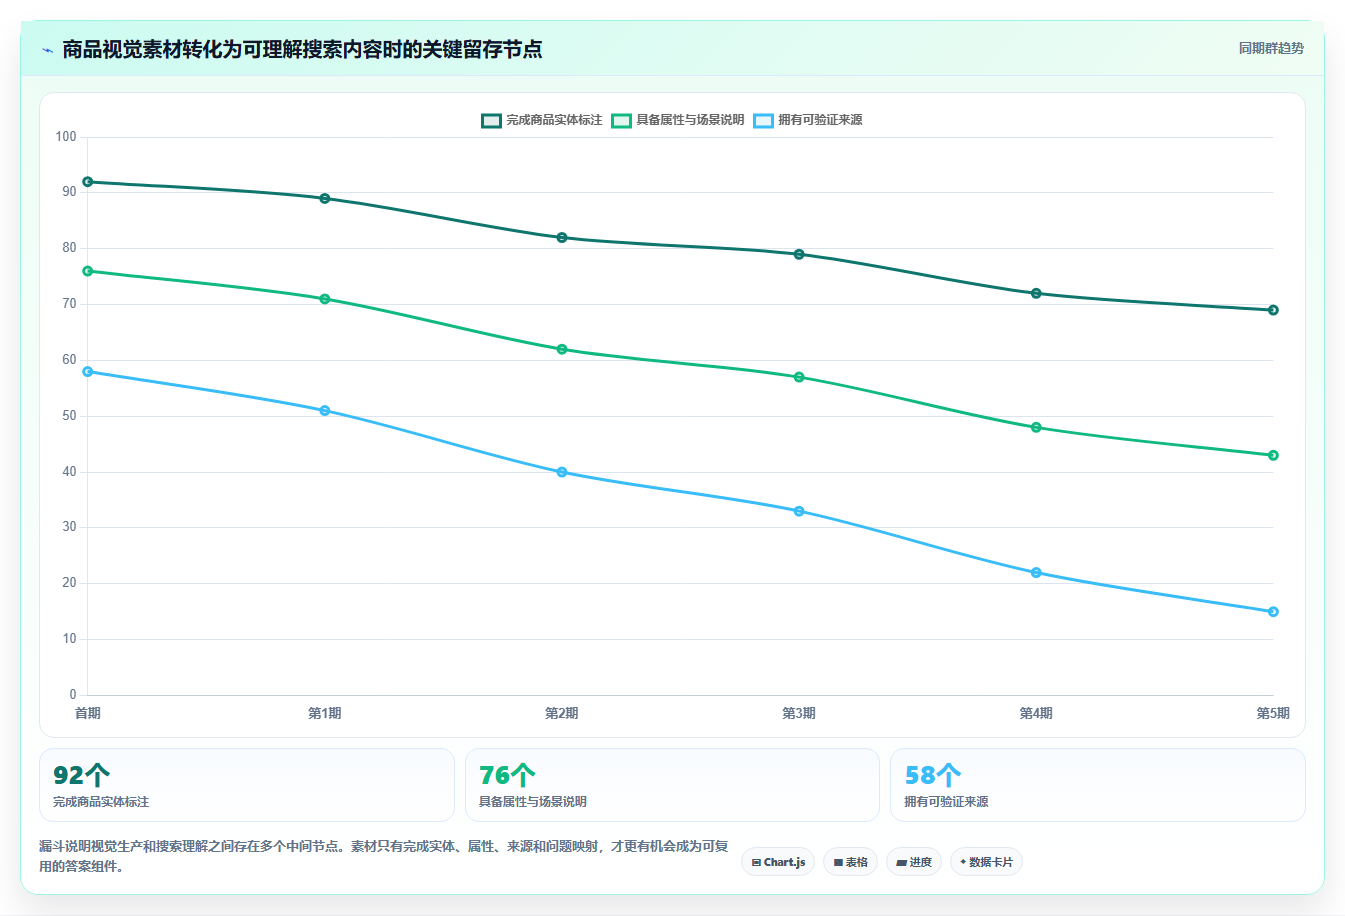1345x916 pixels.
Task: Click light green data point at 第3期
Action: pyautogui.click(x=799, y=377)
